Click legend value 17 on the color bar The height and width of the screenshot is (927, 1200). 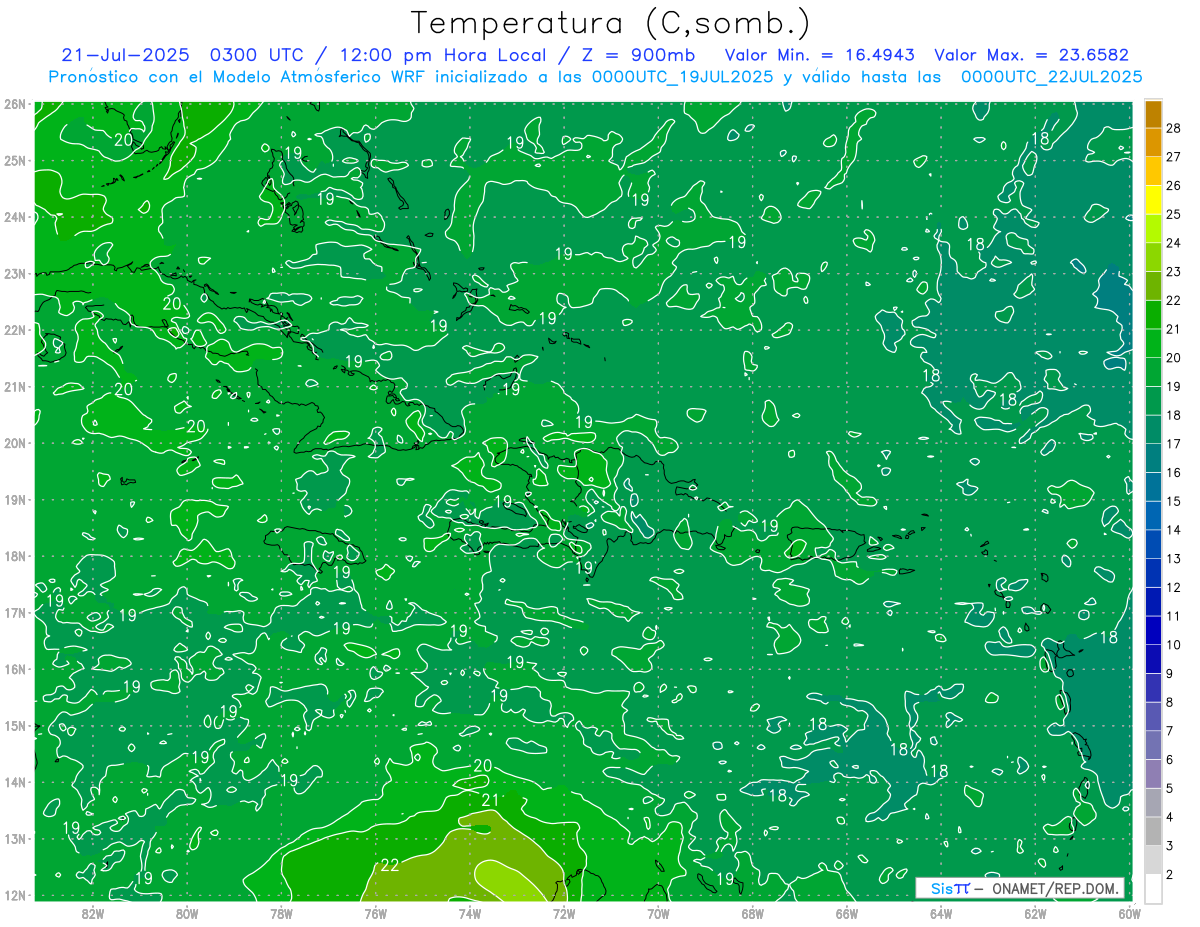[1173, 443]
